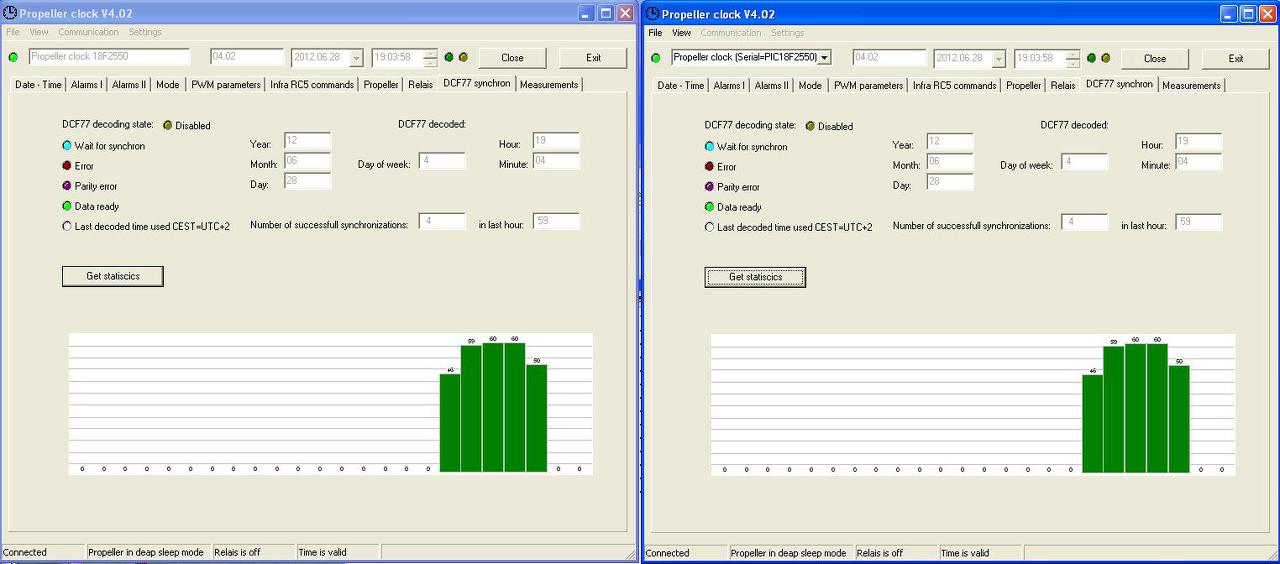Select Last decoded time used radio in left window

[x=67, y=226]
